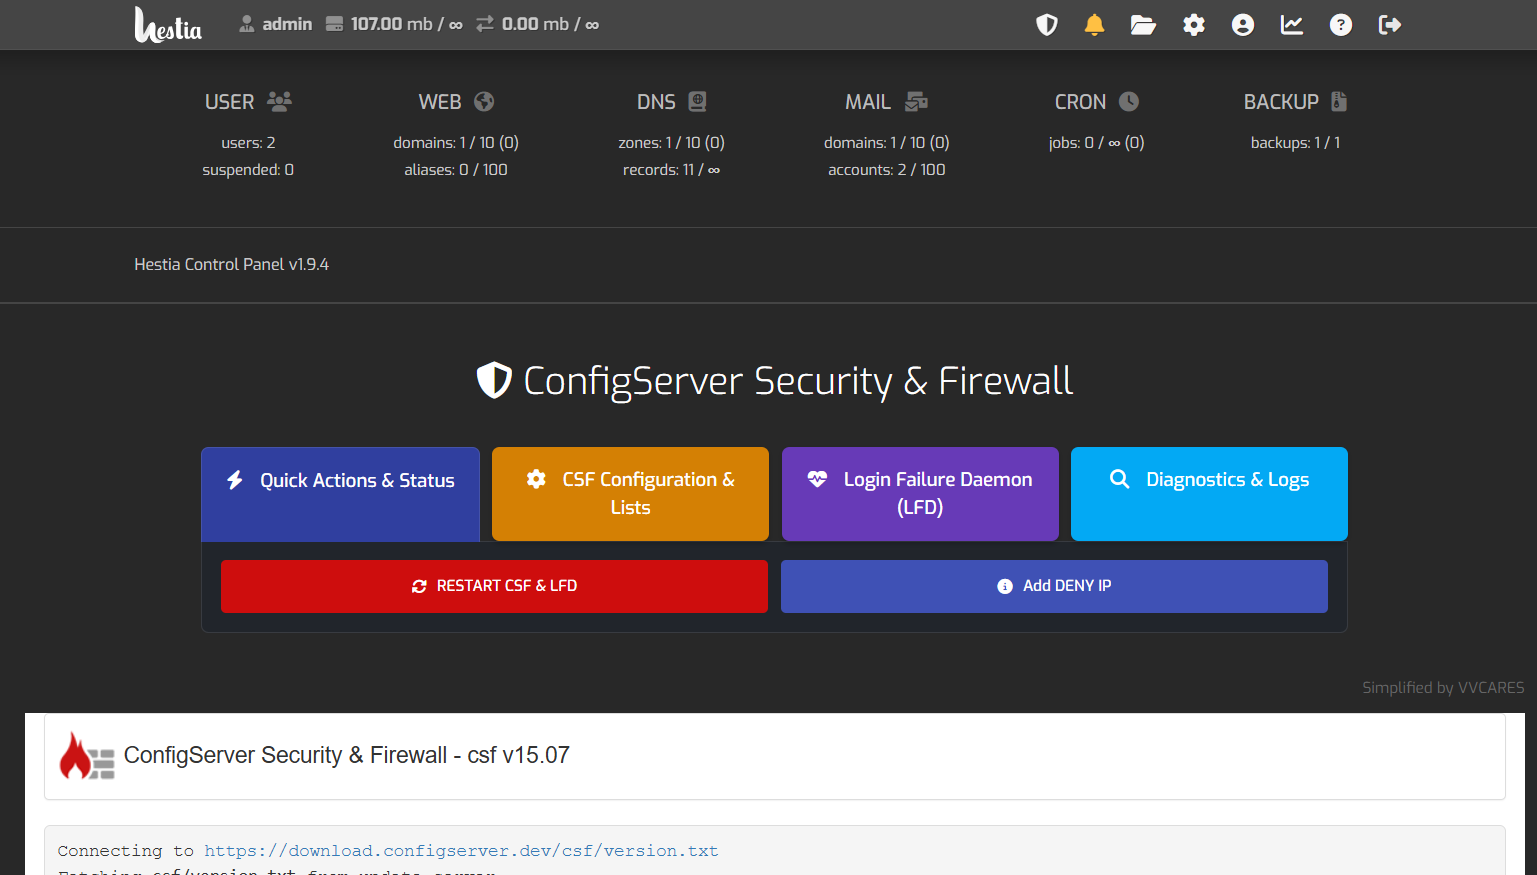Open the firewall shield icon in header
The width and height of the screenshot is (1537, 875).
point(1046,25)
